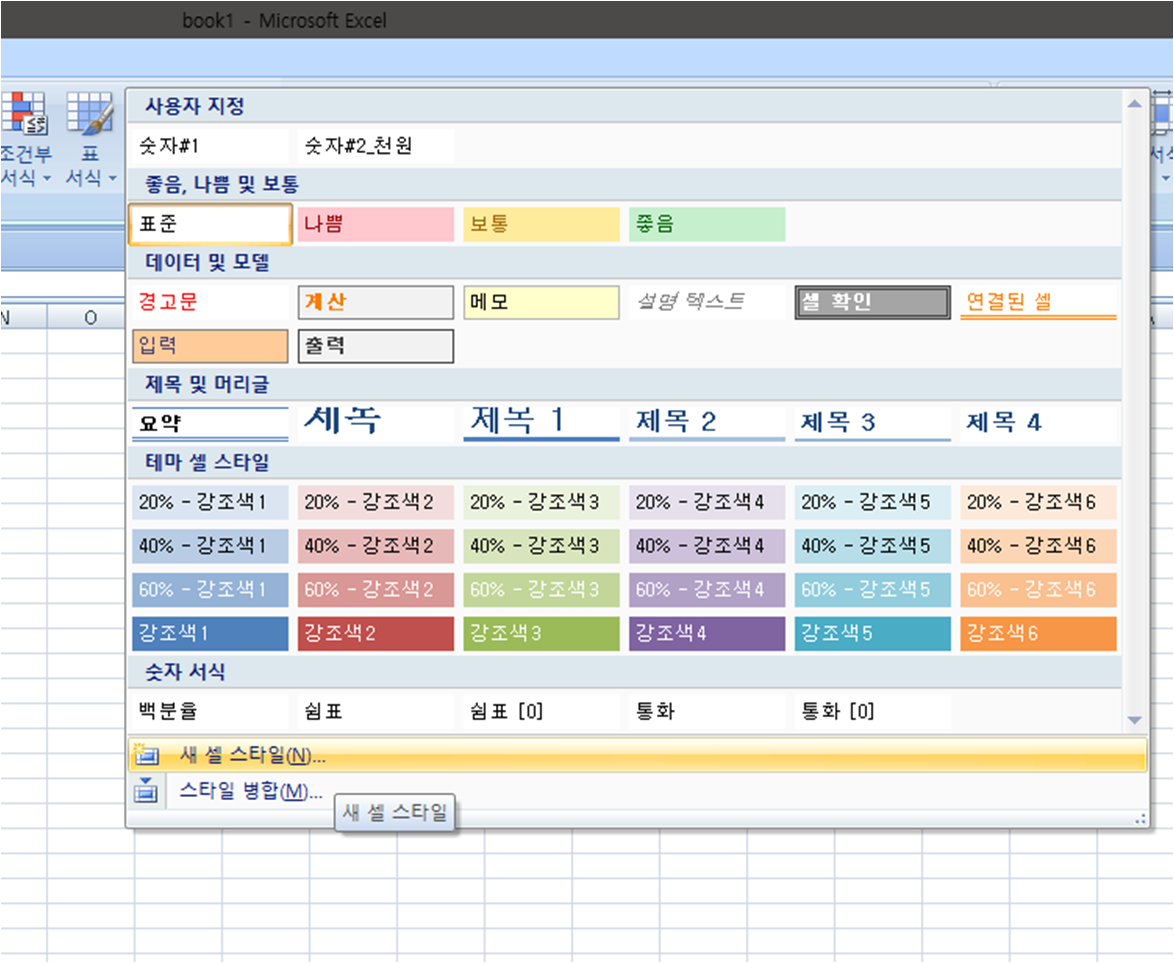Screen dimensions: 1174x963
Task: Click the gallery scroll down arrow
Action: click(x=1134, y=720)
